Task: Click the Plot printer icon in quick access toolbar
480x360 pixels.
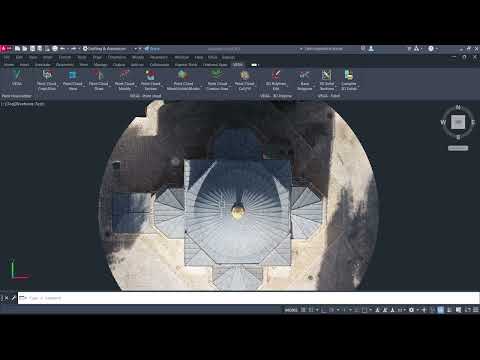Action: tap(55, 49)
